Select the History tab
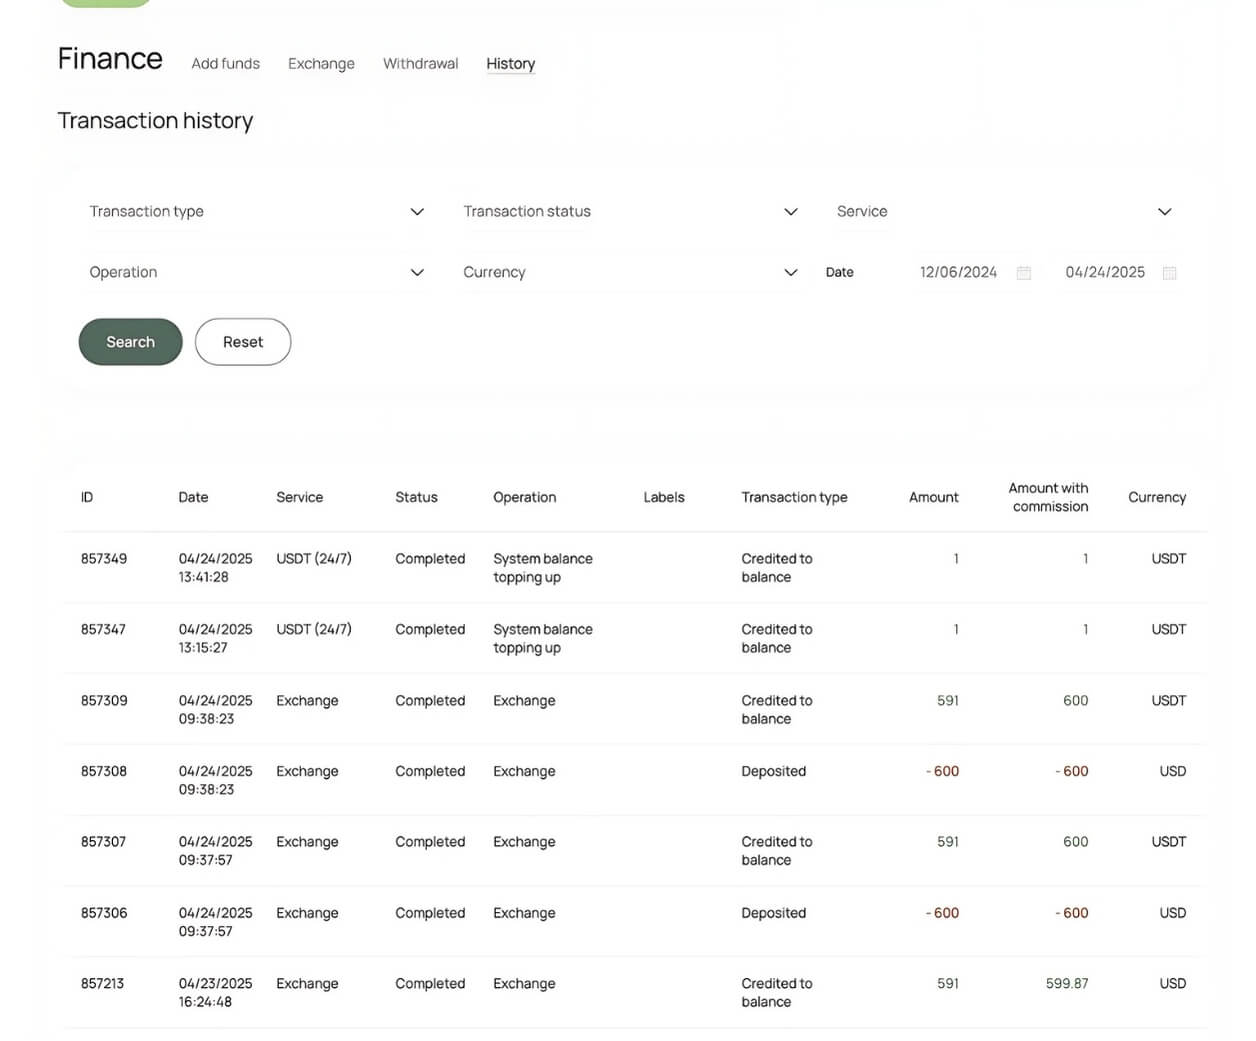The image size is (1256, 1041). coord(510,64)
